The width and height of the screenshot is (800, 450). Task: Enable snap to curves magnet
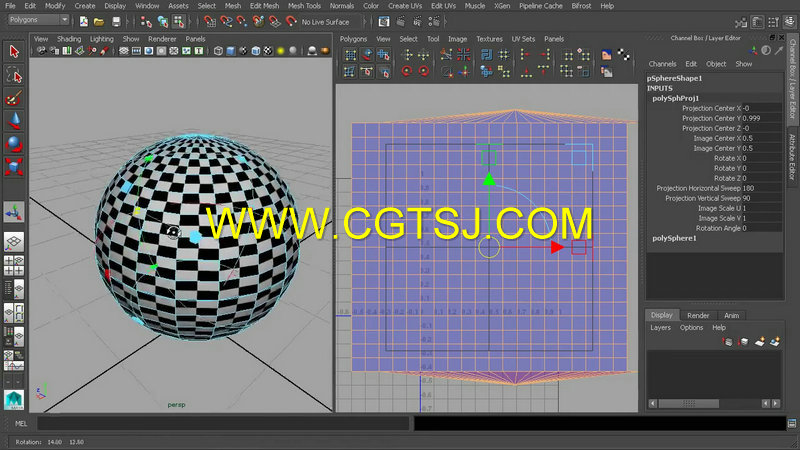226,21
